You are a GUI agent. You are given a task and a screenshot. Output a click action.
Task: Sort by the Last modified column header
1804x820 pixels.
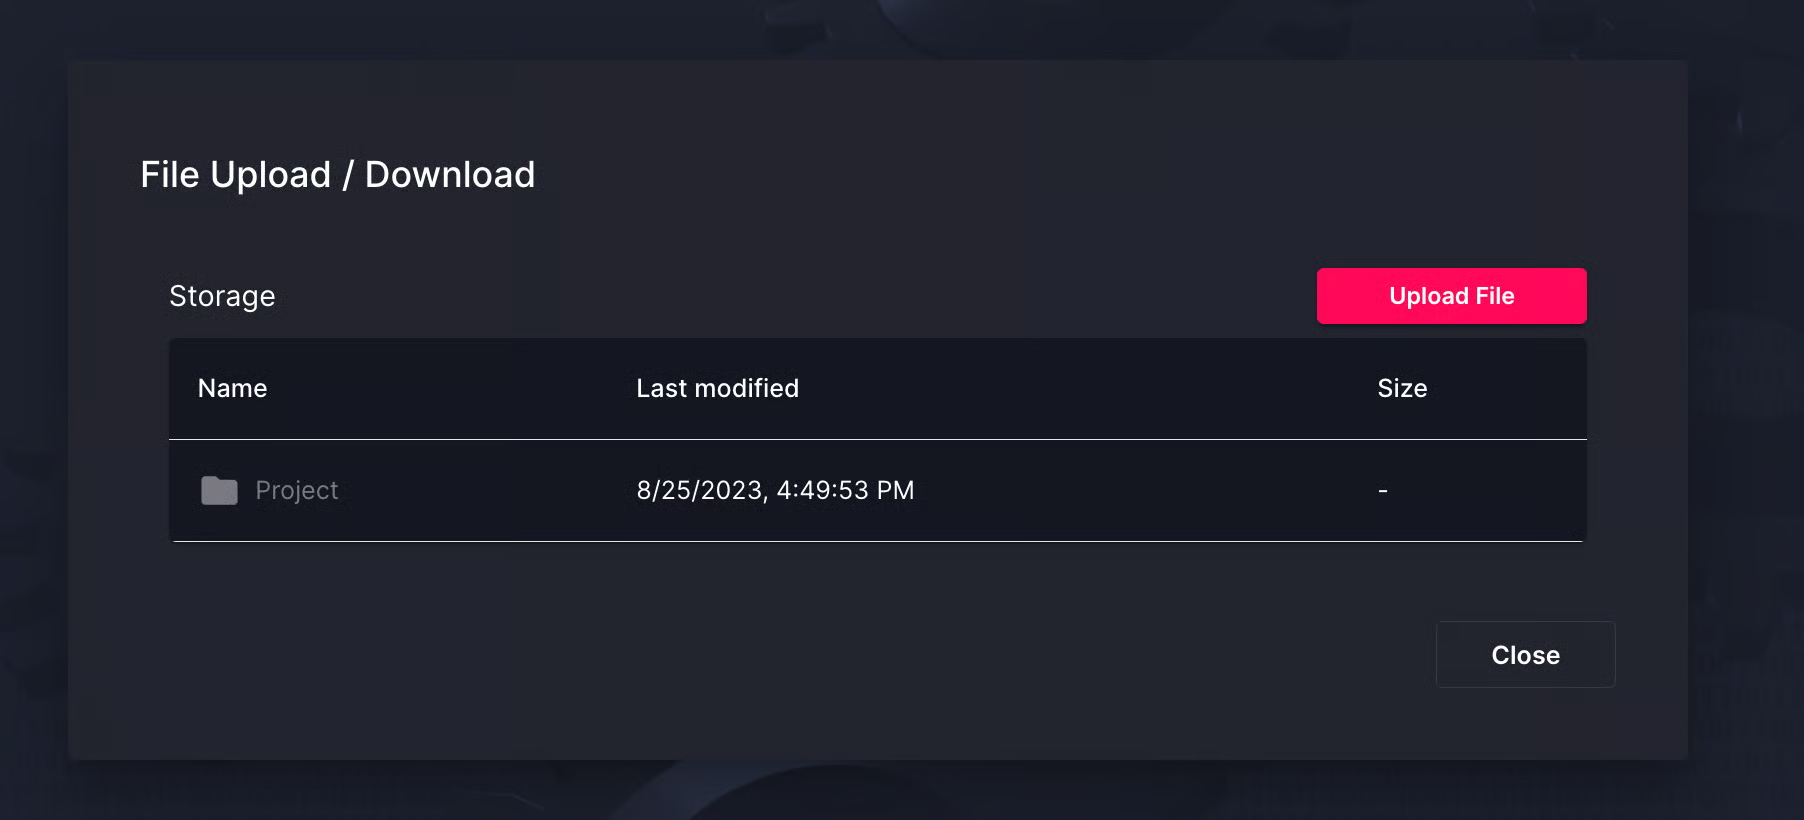click(x=717, y=388)
